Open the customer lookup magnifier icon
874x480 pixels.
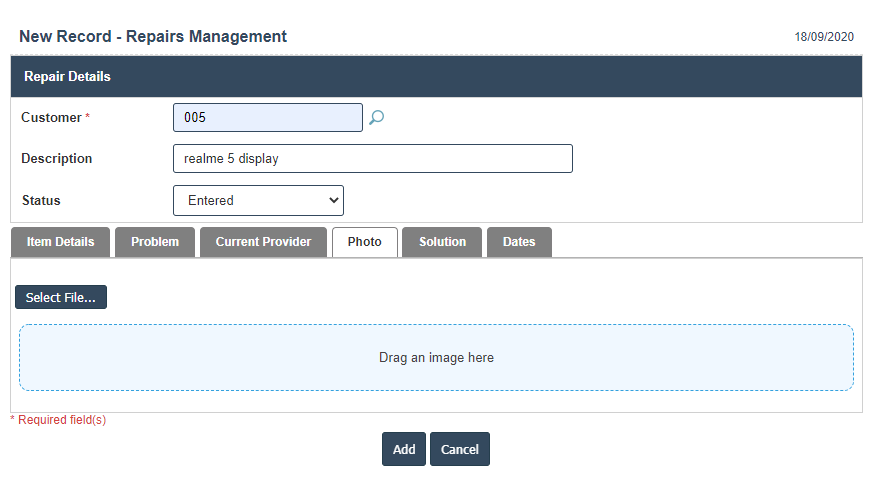[376, 118]
